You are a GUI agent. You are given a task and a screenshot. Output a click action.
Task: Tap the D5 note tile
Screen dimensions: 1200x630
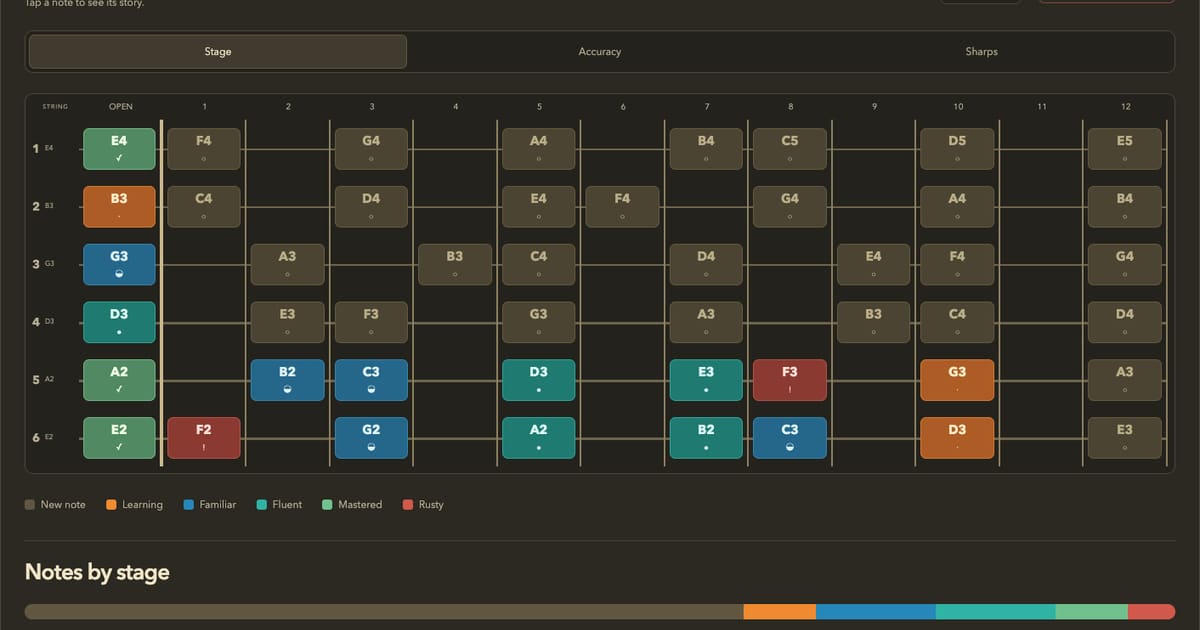957,149
